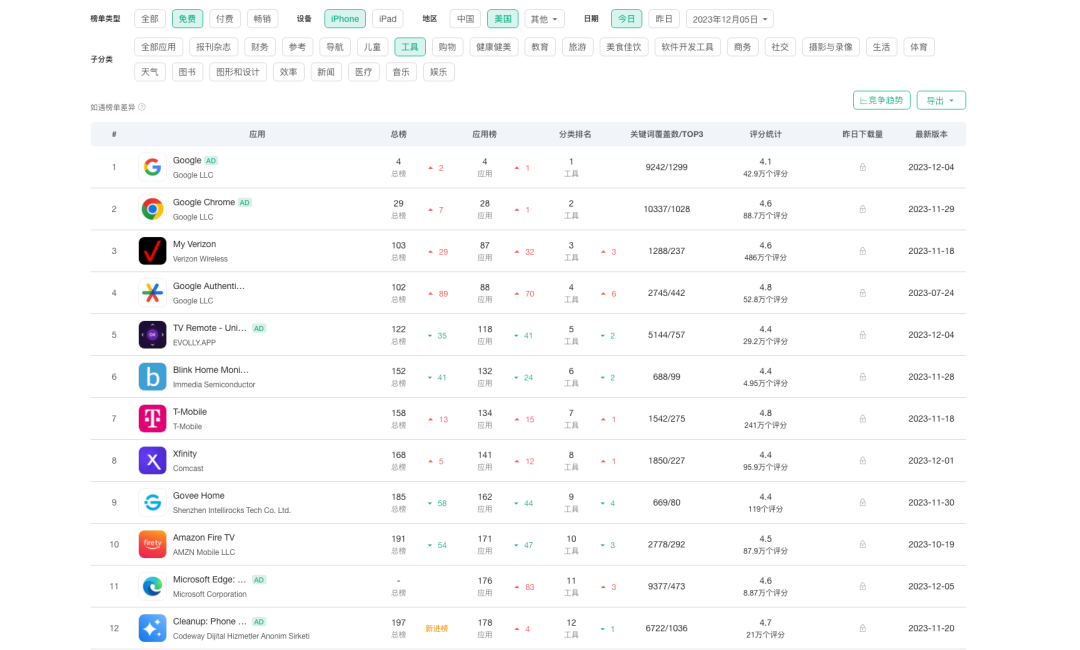Open the Microsoft Edge app icon
Image resolution: width=1080 pixels, height=650 pixels.
[x=152, y=587]
